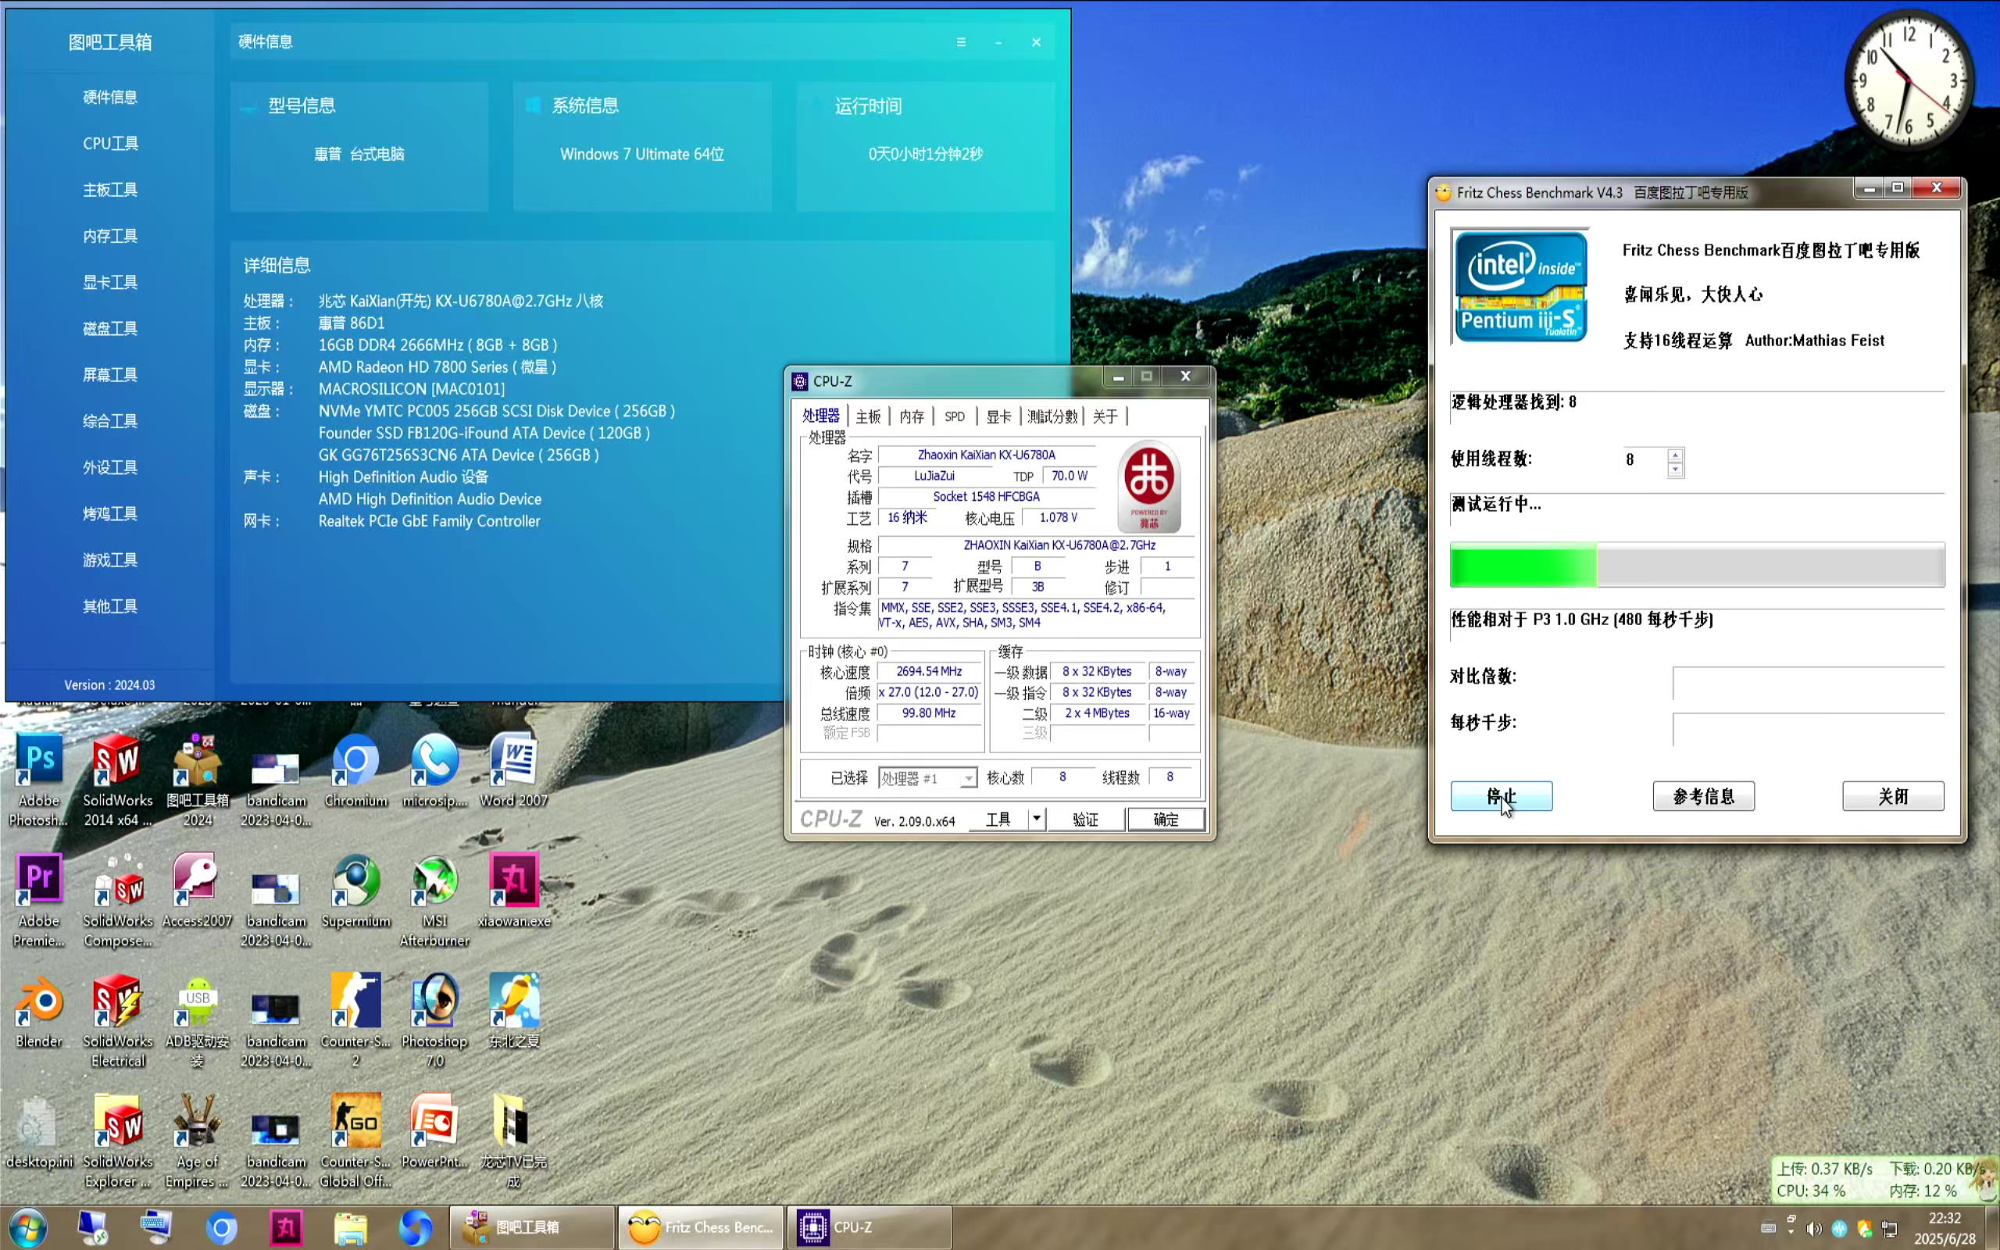The image size is (2000, 1250).
Task: Click the 工具 button in CPU-Z
Action: [998, 819]
